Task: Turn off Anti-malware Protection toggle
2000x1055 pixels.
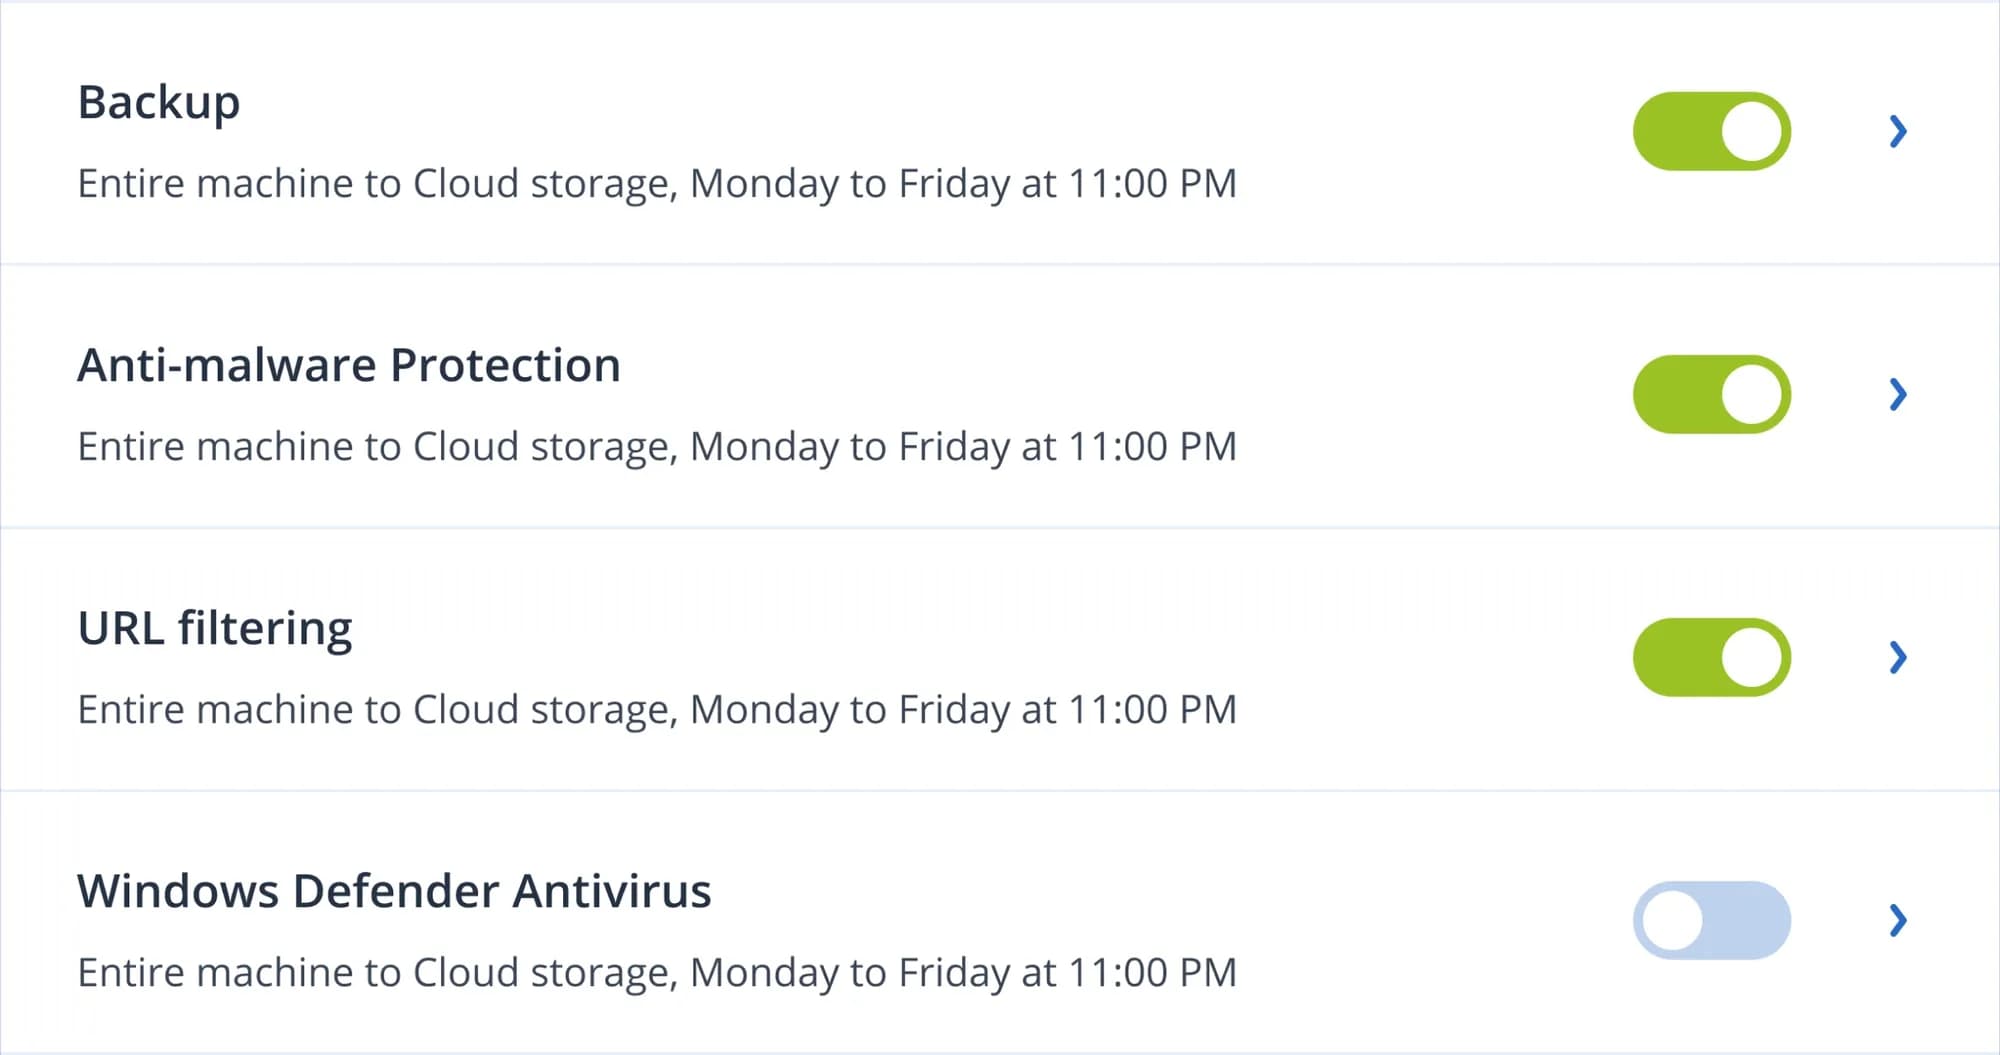Action: (x=1711, y=394)
